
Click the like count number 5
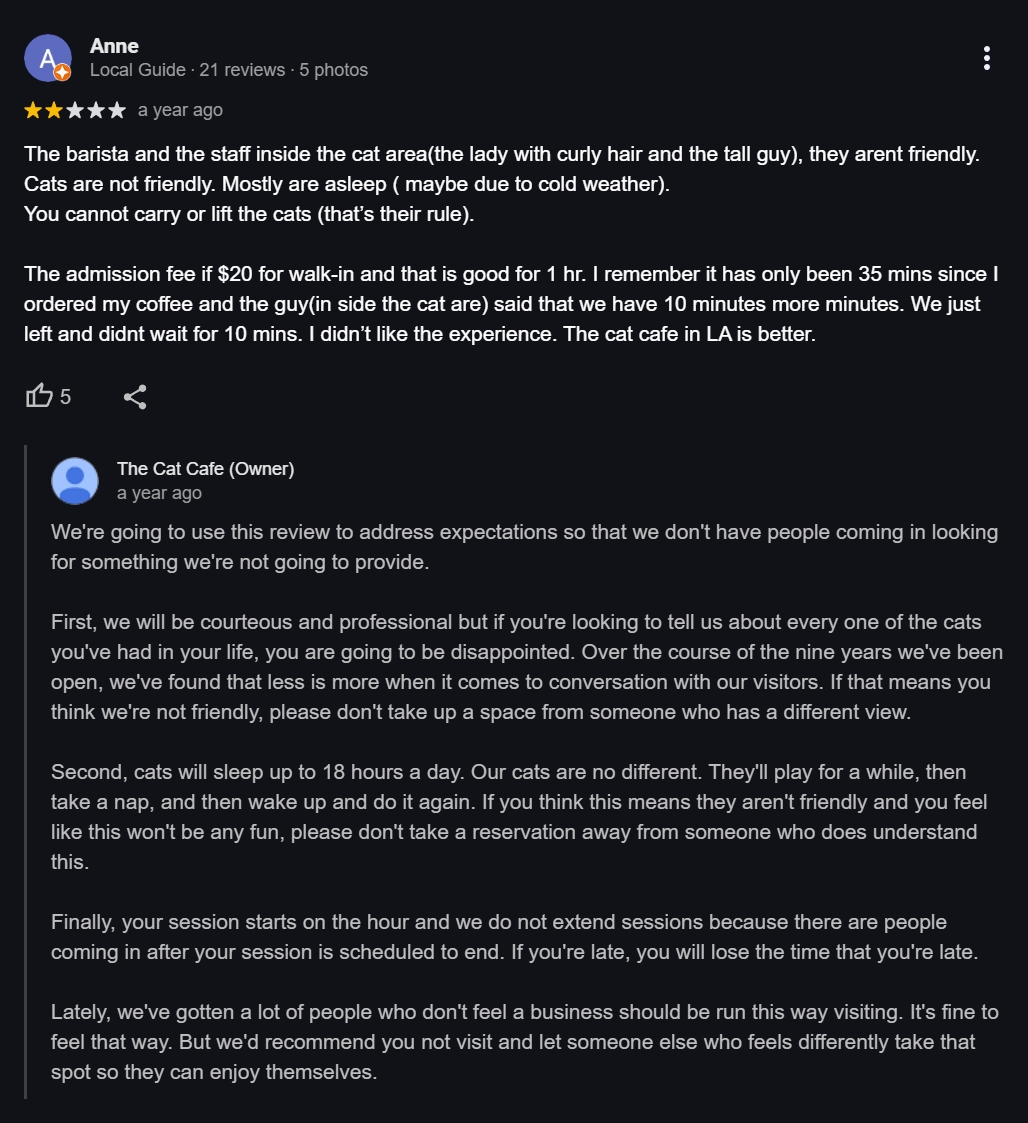[x=65, y=397]
